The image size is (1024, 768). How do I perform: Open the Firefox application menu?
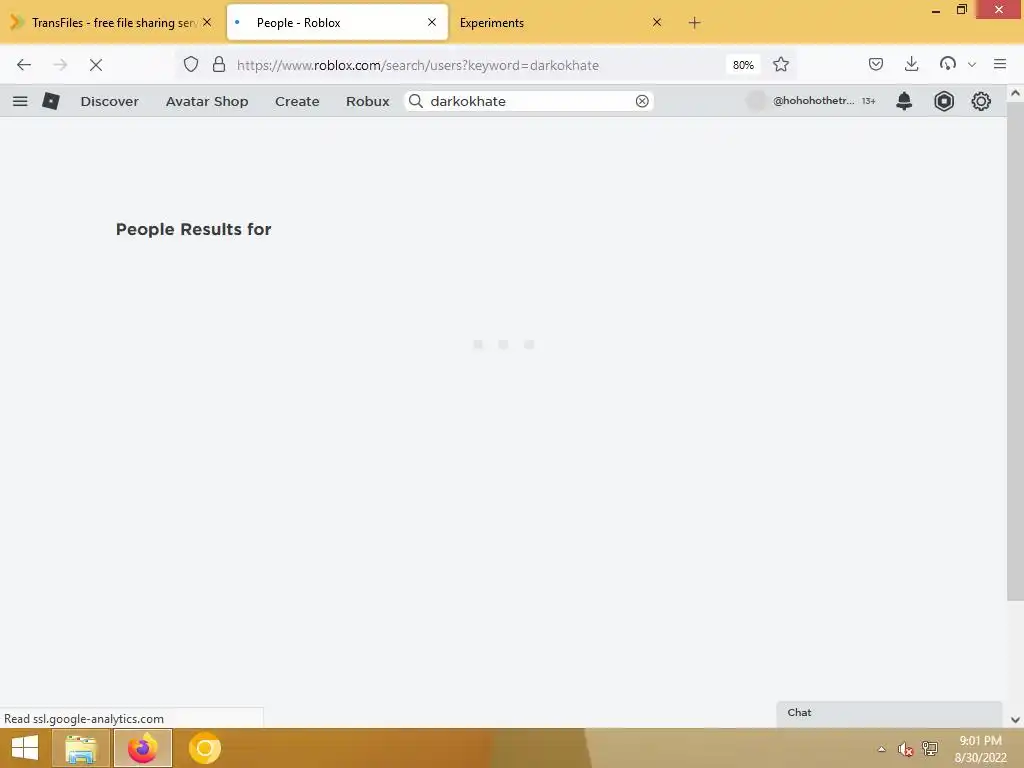pos(1000,64)
